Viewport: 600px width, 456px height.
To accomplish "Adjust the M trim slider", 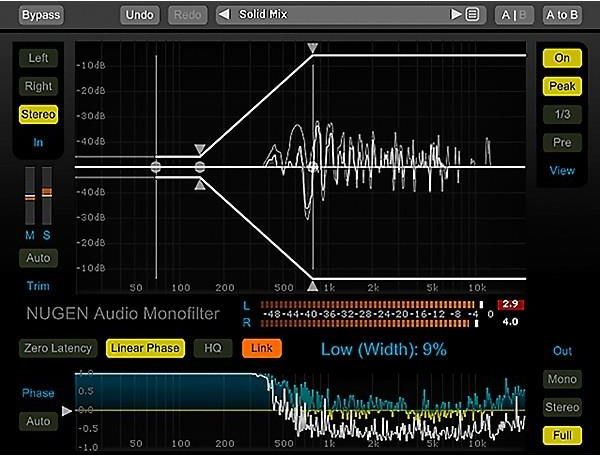I will point(29,197).
